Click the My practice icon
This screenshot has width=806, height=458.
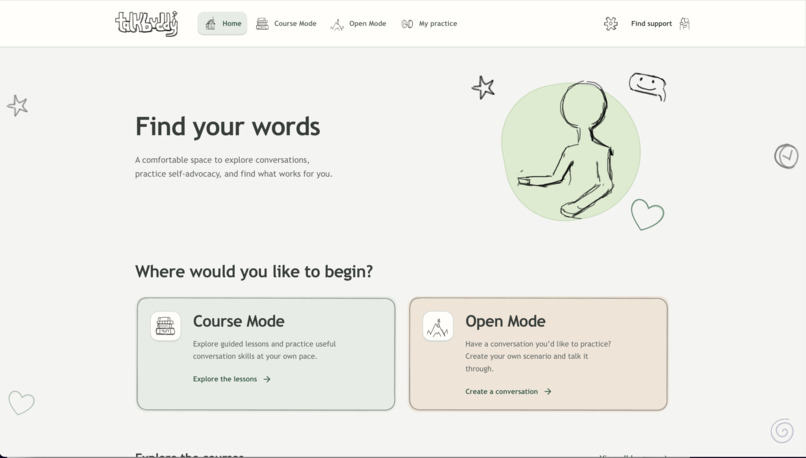tap(407, 24)
